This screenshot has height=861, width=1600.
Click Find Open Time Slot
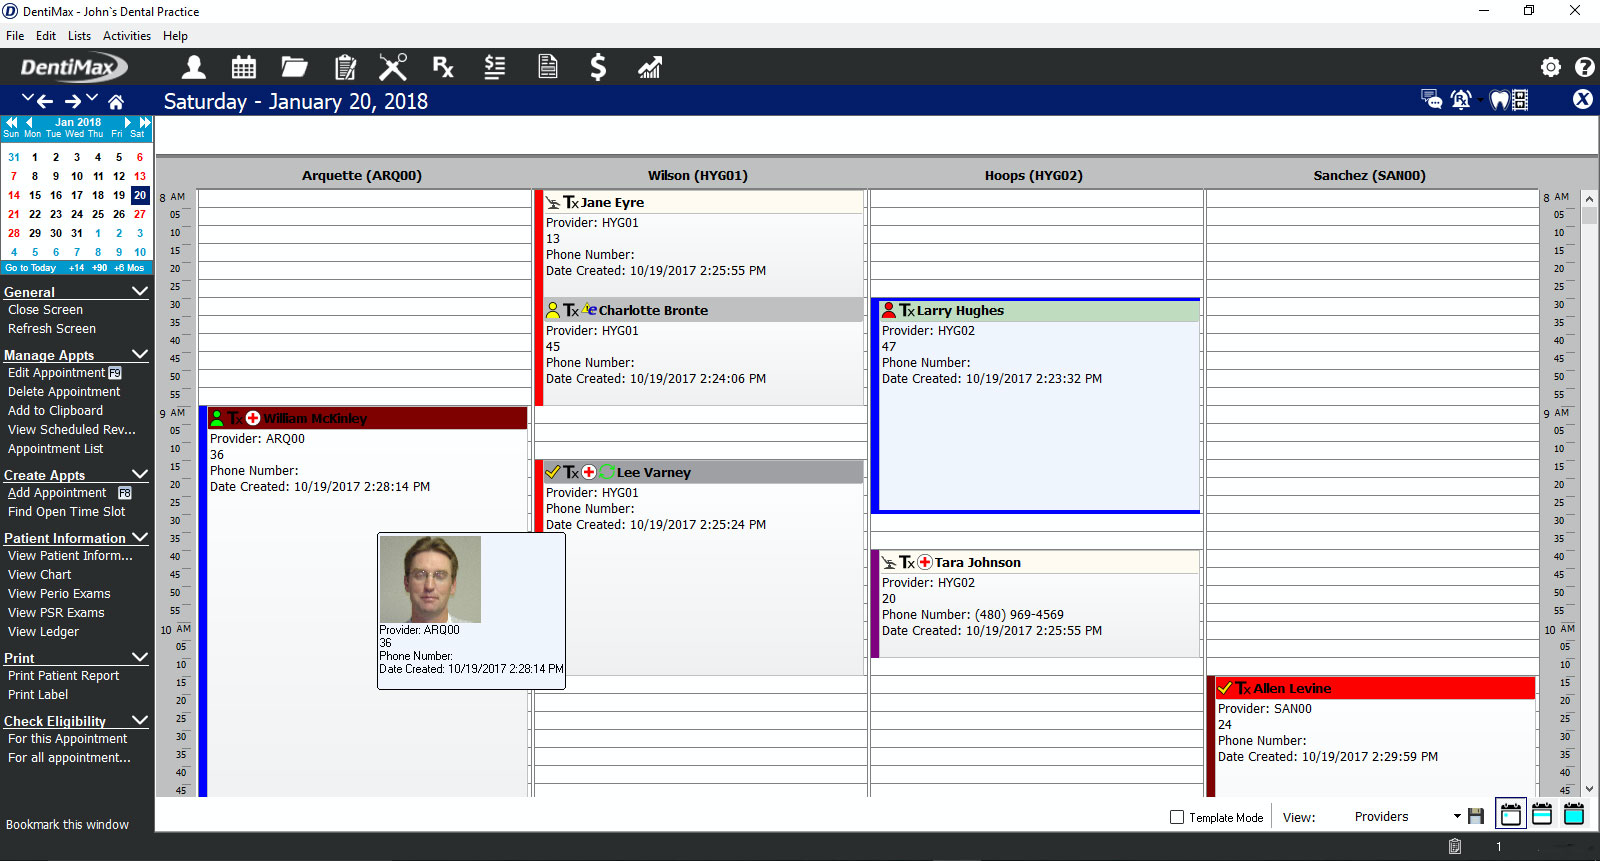[x=67, y=512]
